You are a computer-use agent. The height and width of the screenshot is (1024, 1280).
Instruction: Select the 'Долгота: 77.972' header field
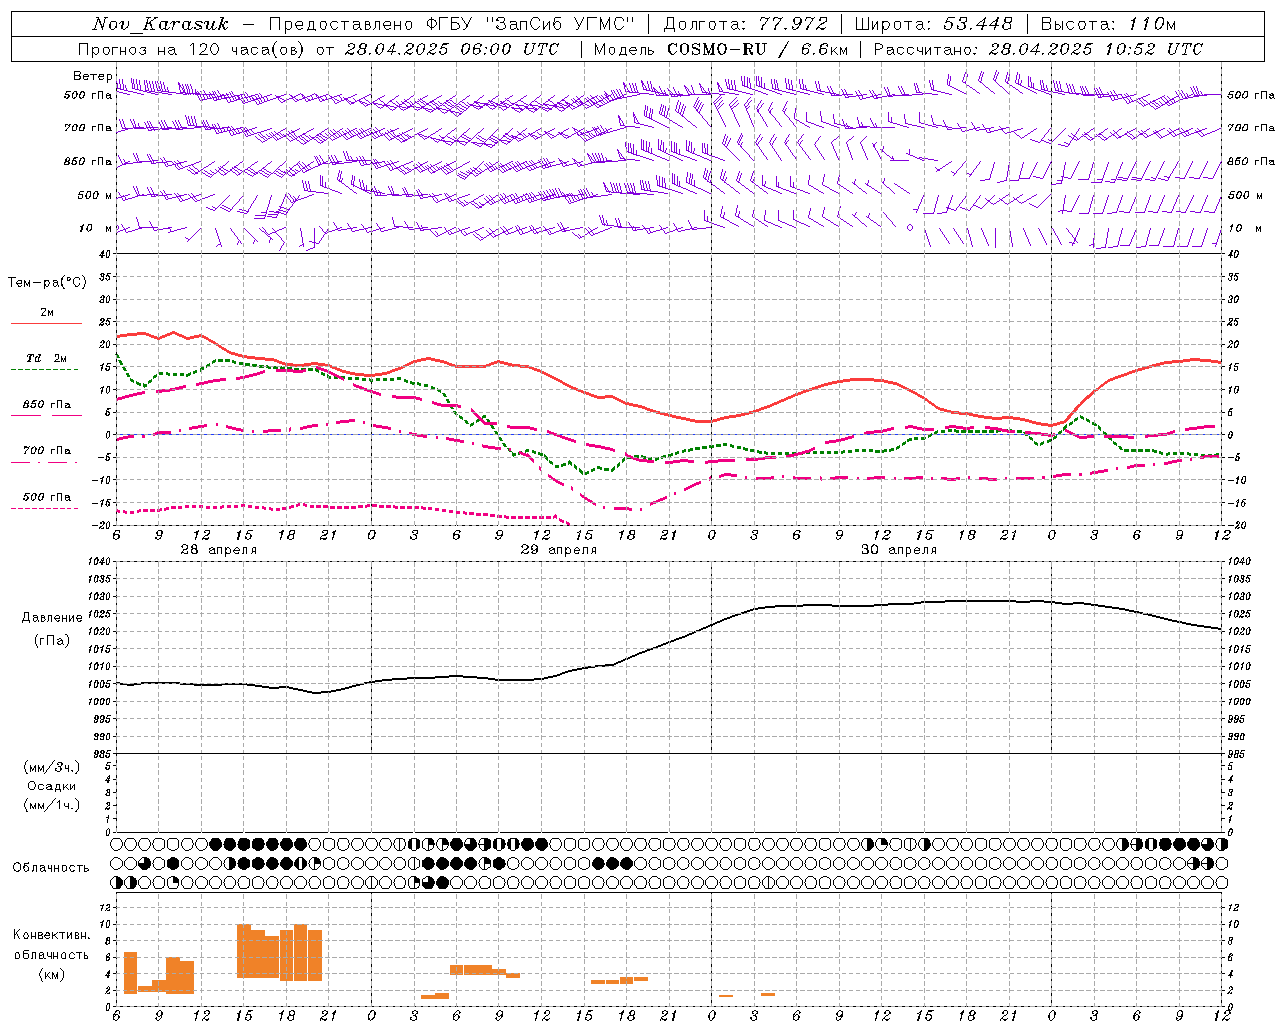746,24
